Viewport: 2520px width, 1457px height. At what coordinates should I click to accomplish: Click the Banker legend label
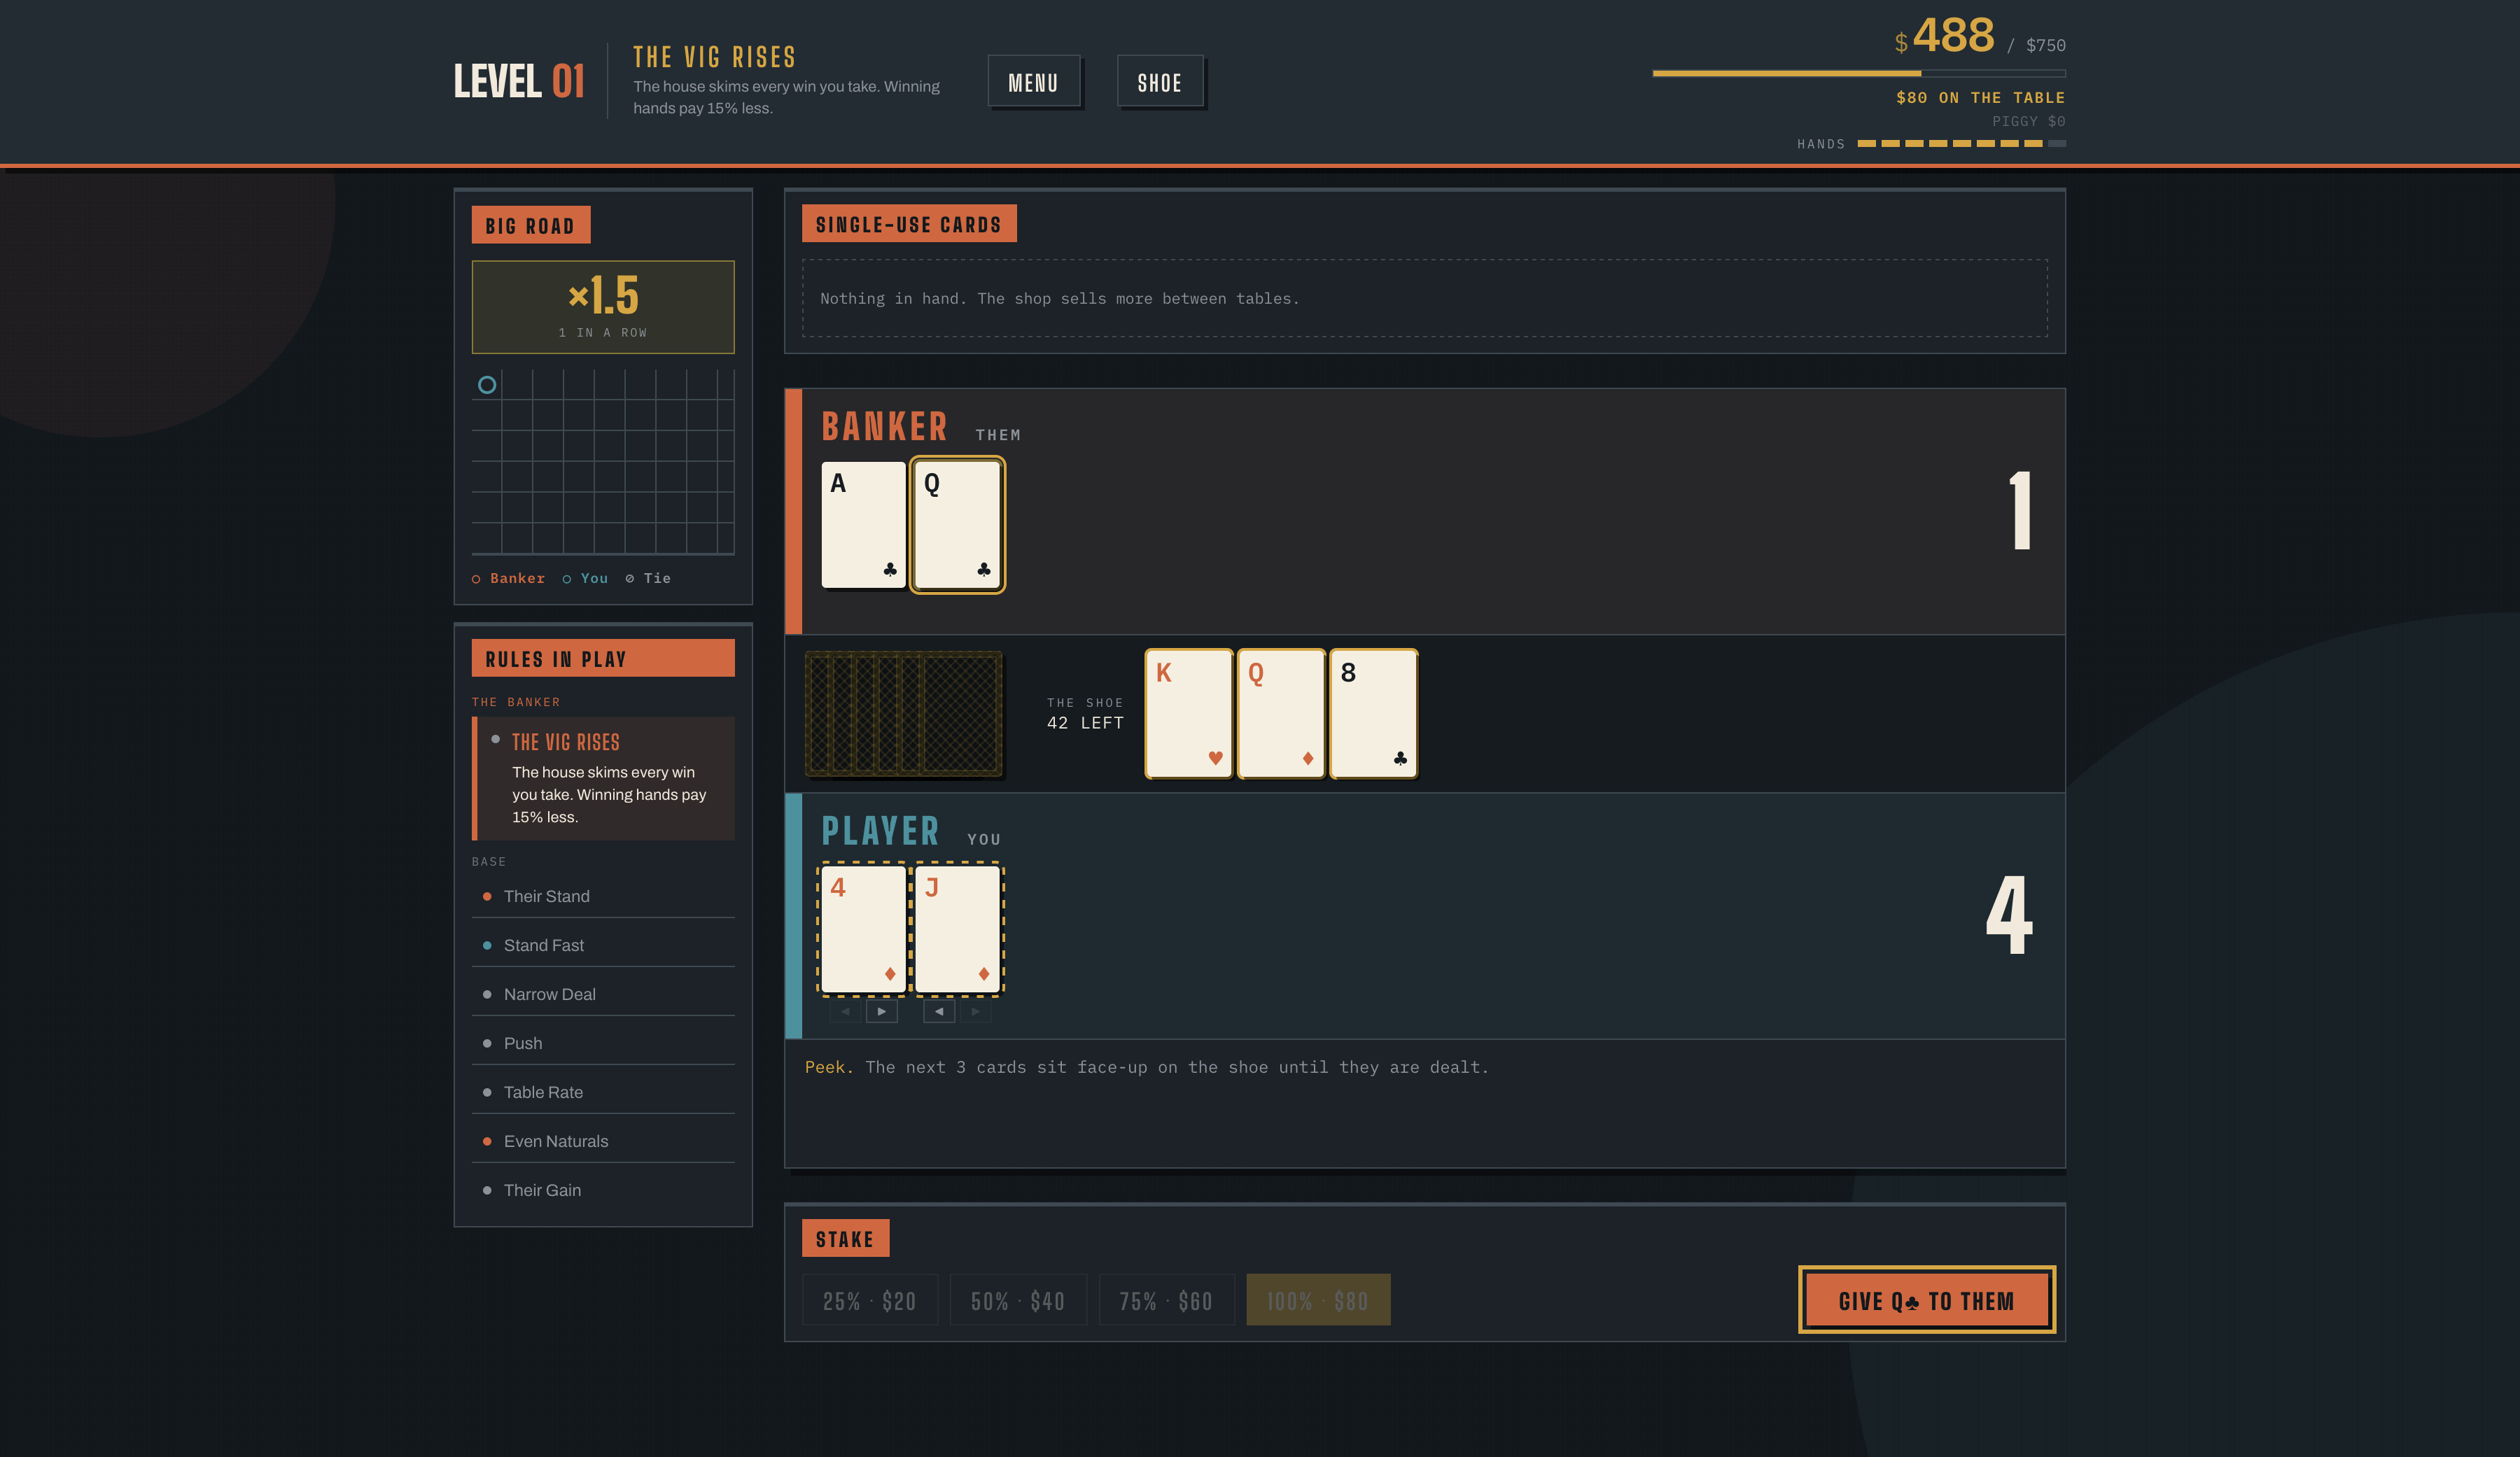508,578
